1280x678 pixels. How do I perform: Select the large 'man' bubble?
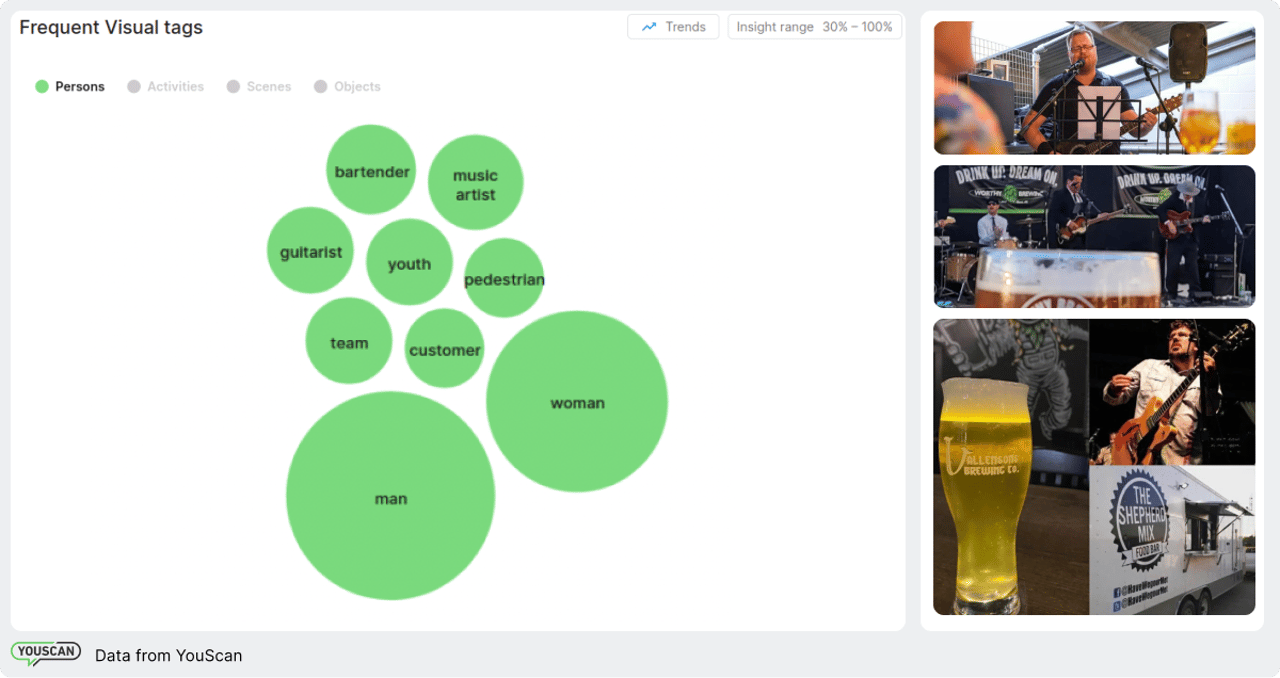[390, 496]
